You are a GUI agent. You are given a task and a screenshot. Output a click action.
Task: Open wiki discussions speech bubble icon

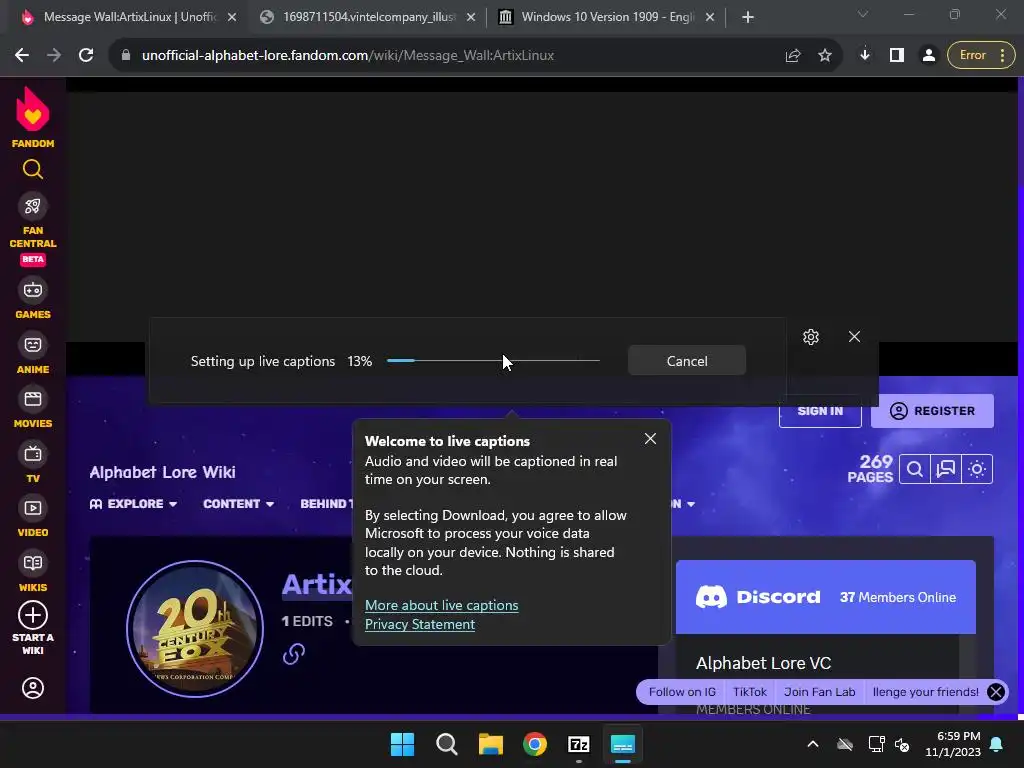pyautogui.click(x=946, y=469)
